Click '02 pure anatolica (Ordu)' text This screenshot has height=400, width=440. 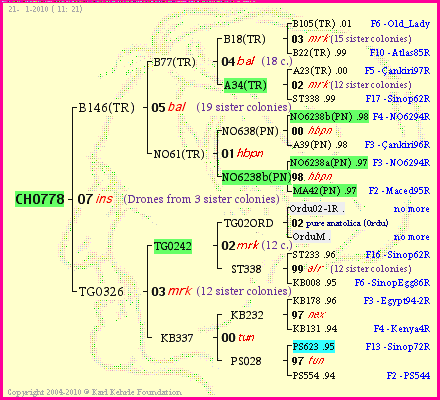point(340,223)
